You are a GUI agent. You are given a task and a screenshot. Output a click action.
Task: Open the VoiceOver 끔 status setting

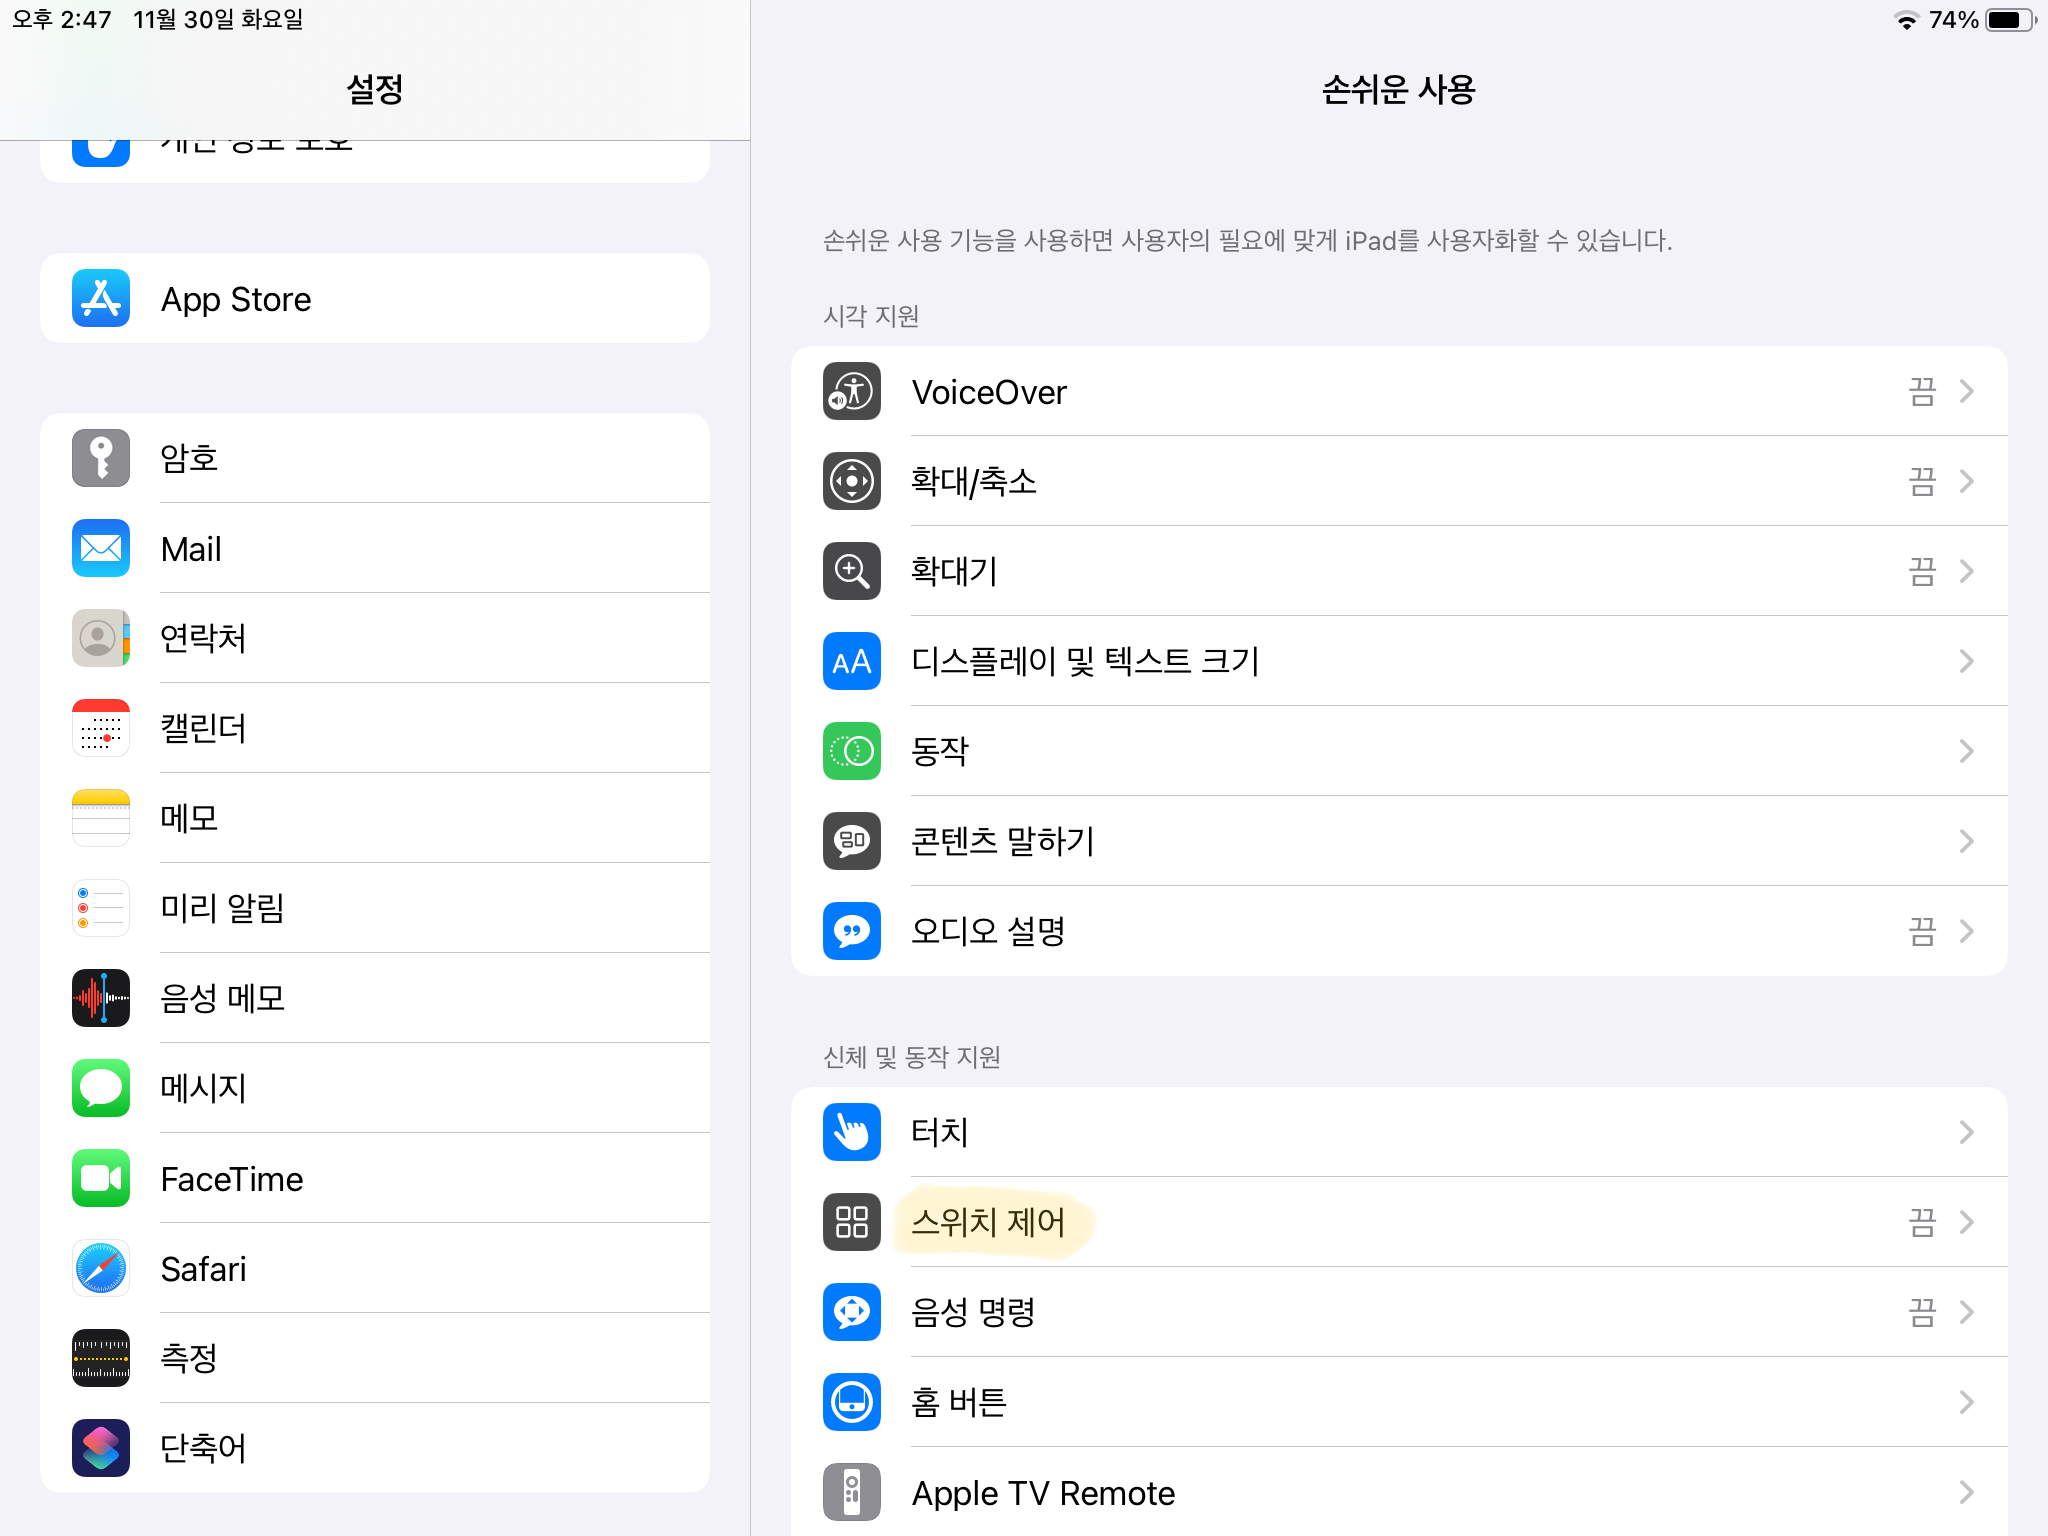tap(1921, 391)
